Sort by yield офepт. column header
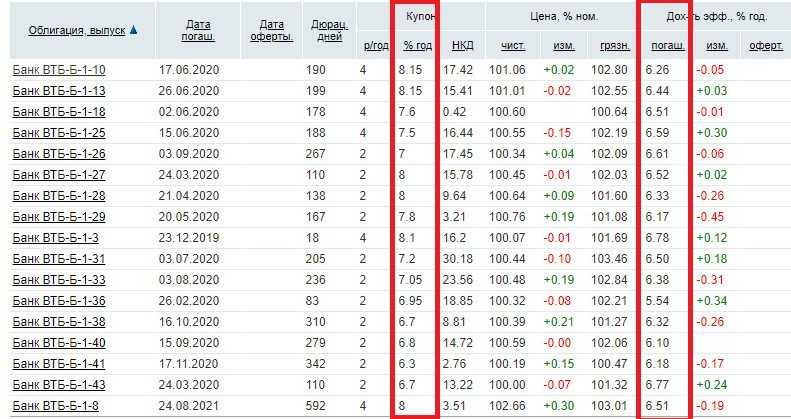The height and width of the screenshot is (419, 791). (765, 46)
